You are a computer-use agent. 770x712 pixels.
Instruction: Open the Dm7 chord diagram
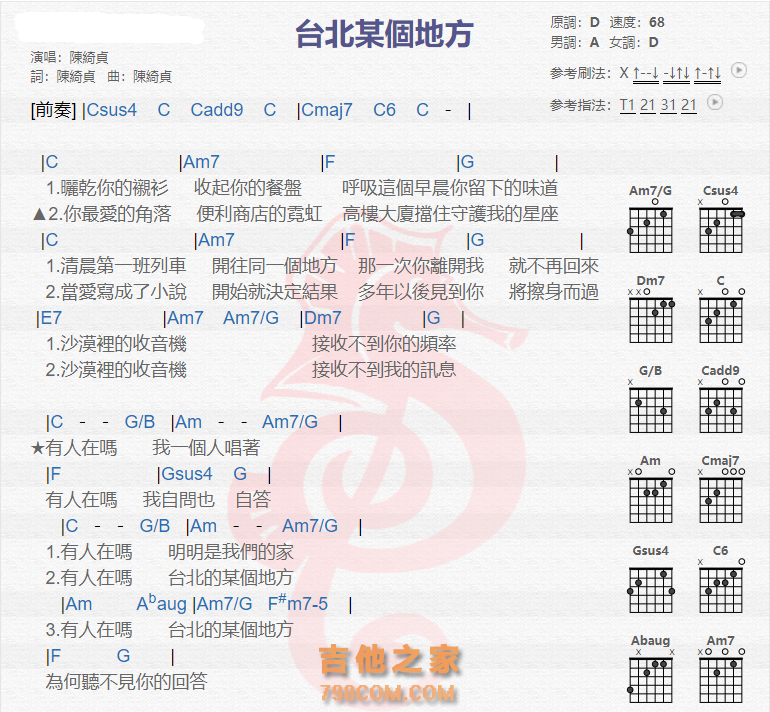click(650, 309)
